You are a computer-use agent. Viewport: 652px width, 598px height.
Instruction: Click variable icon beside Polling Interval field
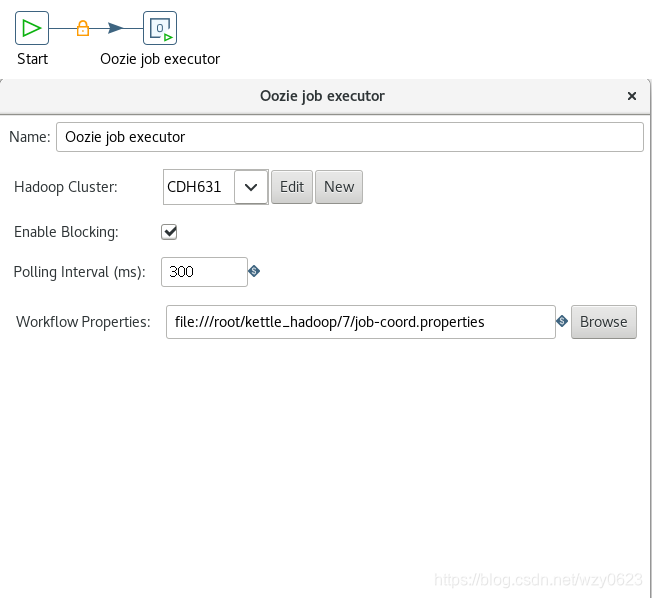click(x=254, y=271)
